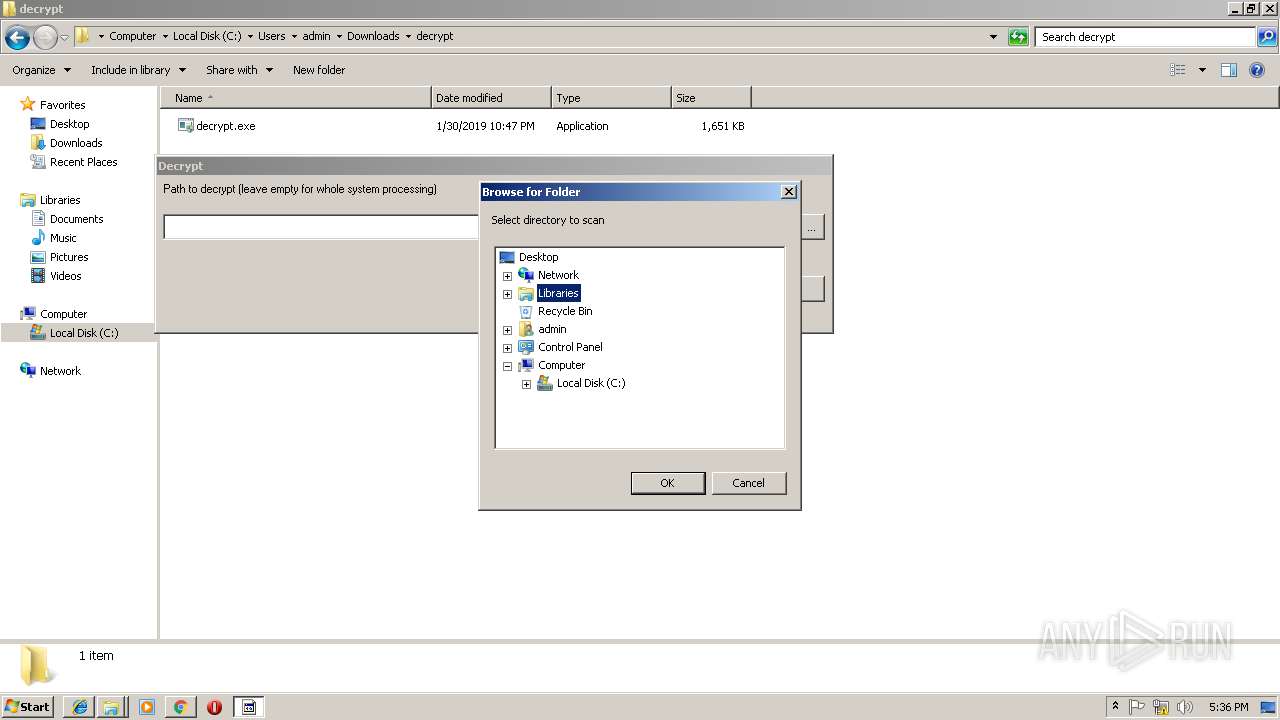Select Network in the Explorer sidebar

point(60,371)
